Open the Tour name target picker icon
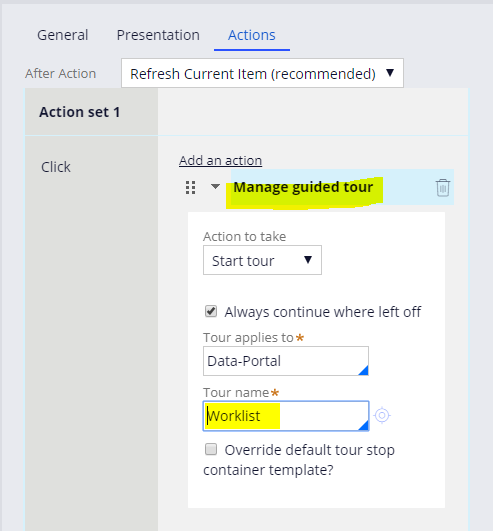Image resolution: width=493 pixels, height=531 pixels. coord(382,415)
